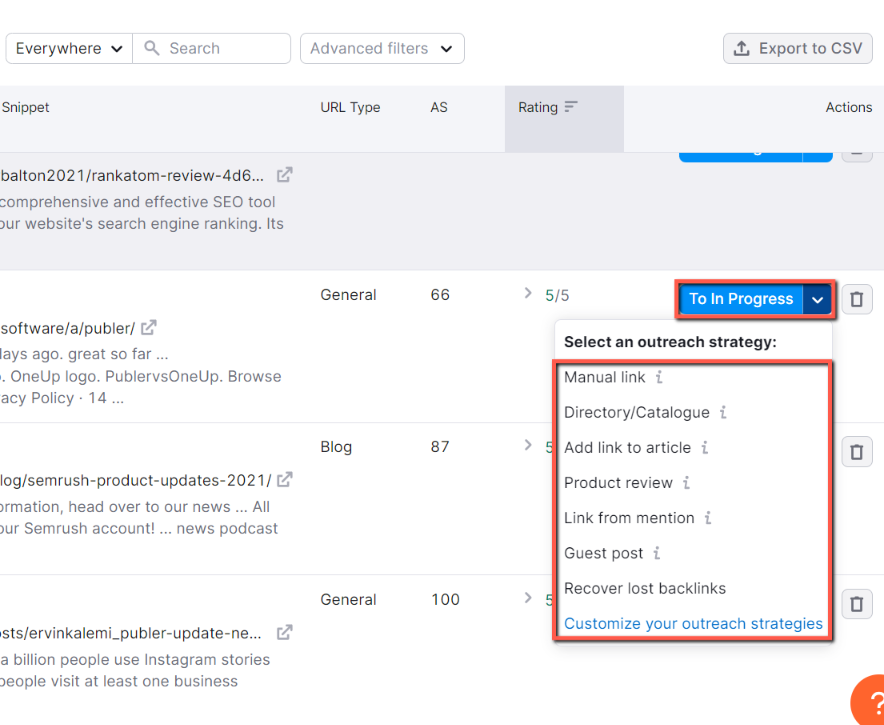The image size is (884, 725).
Task: Open the external link icon next to publer URL
Action: (147, 326)
